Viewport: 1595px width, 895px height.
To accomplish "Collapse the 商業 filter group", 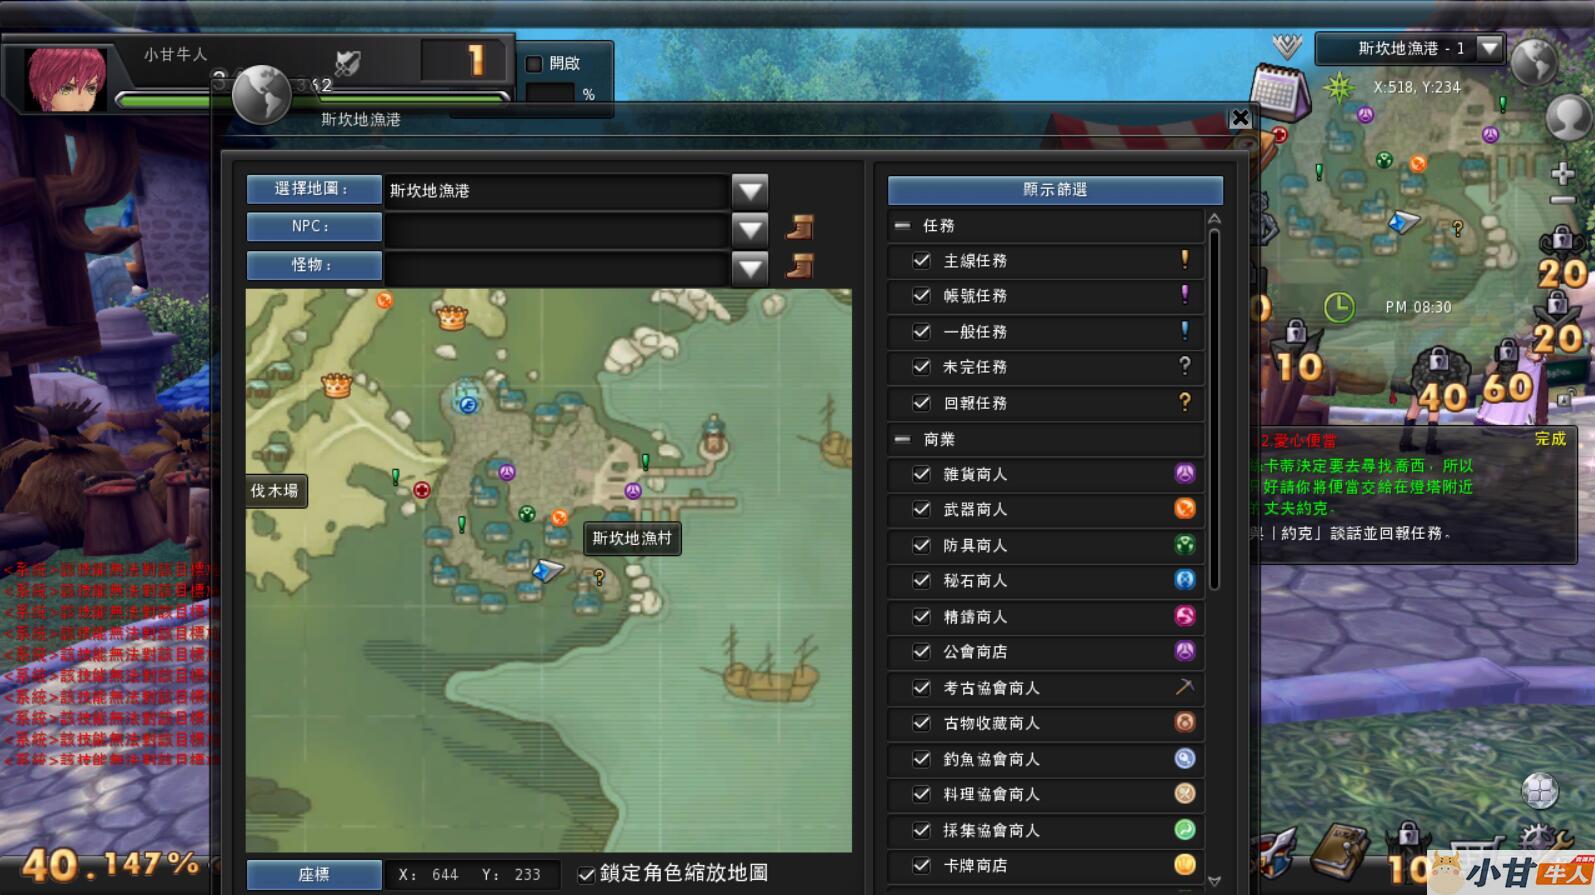I will point(902,440).
